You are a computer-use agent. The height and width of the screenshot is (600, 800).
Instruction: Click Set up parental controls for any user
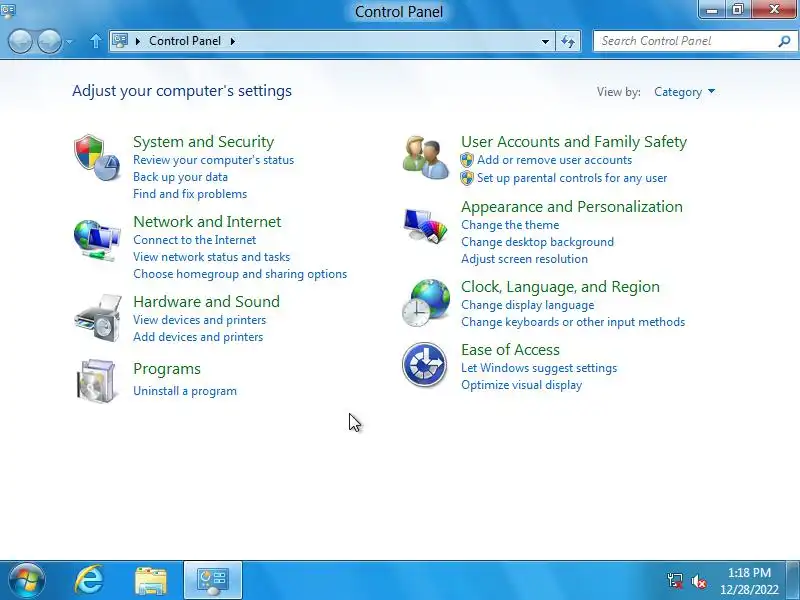(x=572, y=178)
